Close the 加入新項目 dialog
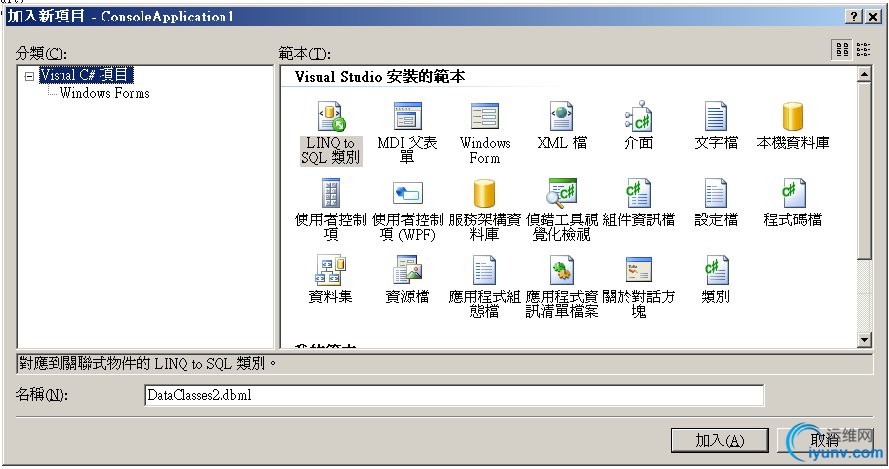 point(873,17)
